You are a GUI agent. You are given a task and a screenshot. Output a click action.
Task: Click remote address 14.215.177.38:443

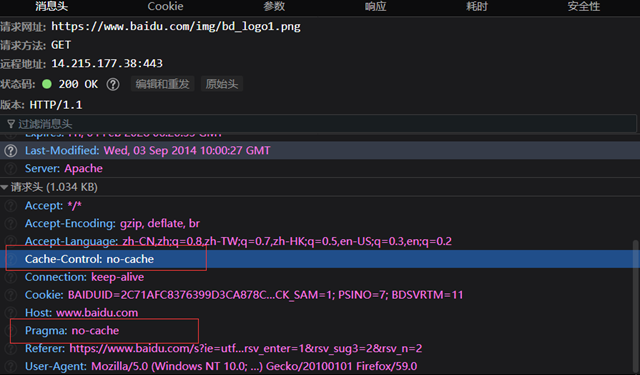[x=107, y=64]
